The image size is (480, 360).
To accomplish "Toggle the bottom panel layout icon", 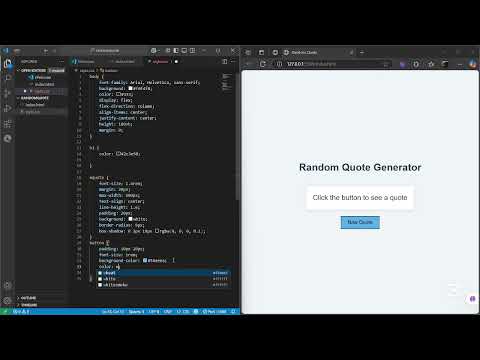I will coord(184,51).
